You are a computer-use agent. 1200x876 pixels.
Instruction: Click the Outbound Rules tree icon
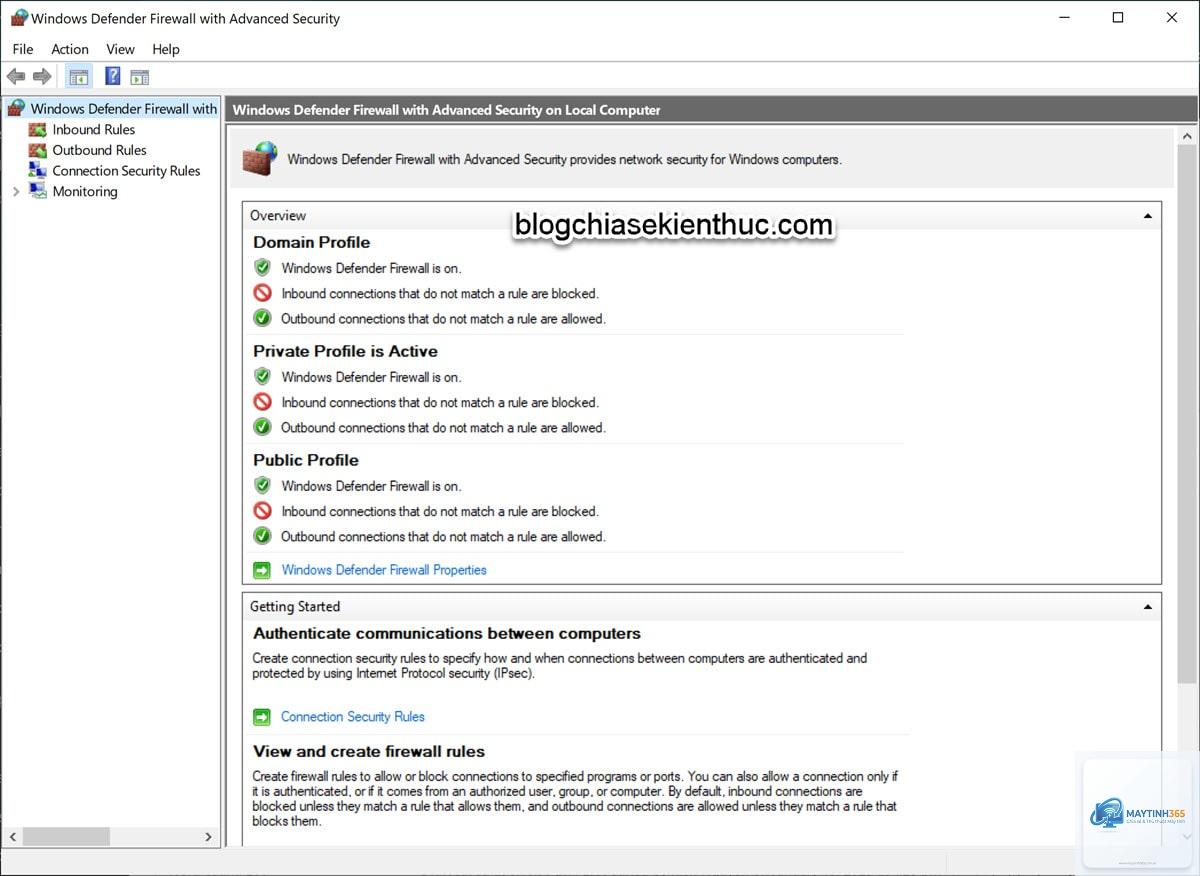coord(38,150)
